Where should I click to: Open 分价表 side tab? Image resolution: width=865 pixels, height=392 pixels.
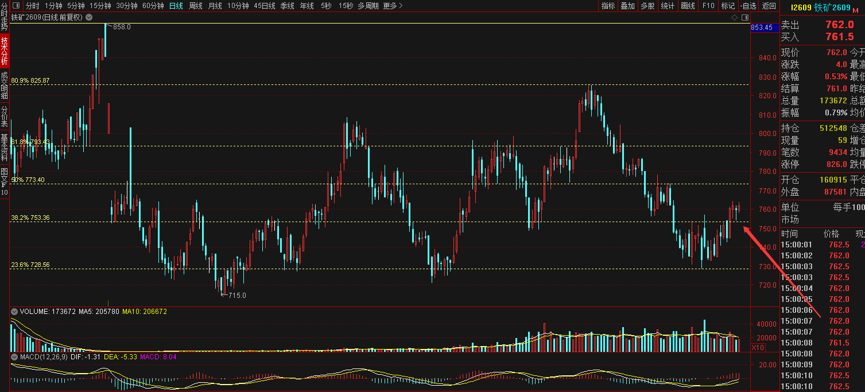pyautogui.click(x=4, y=116)
